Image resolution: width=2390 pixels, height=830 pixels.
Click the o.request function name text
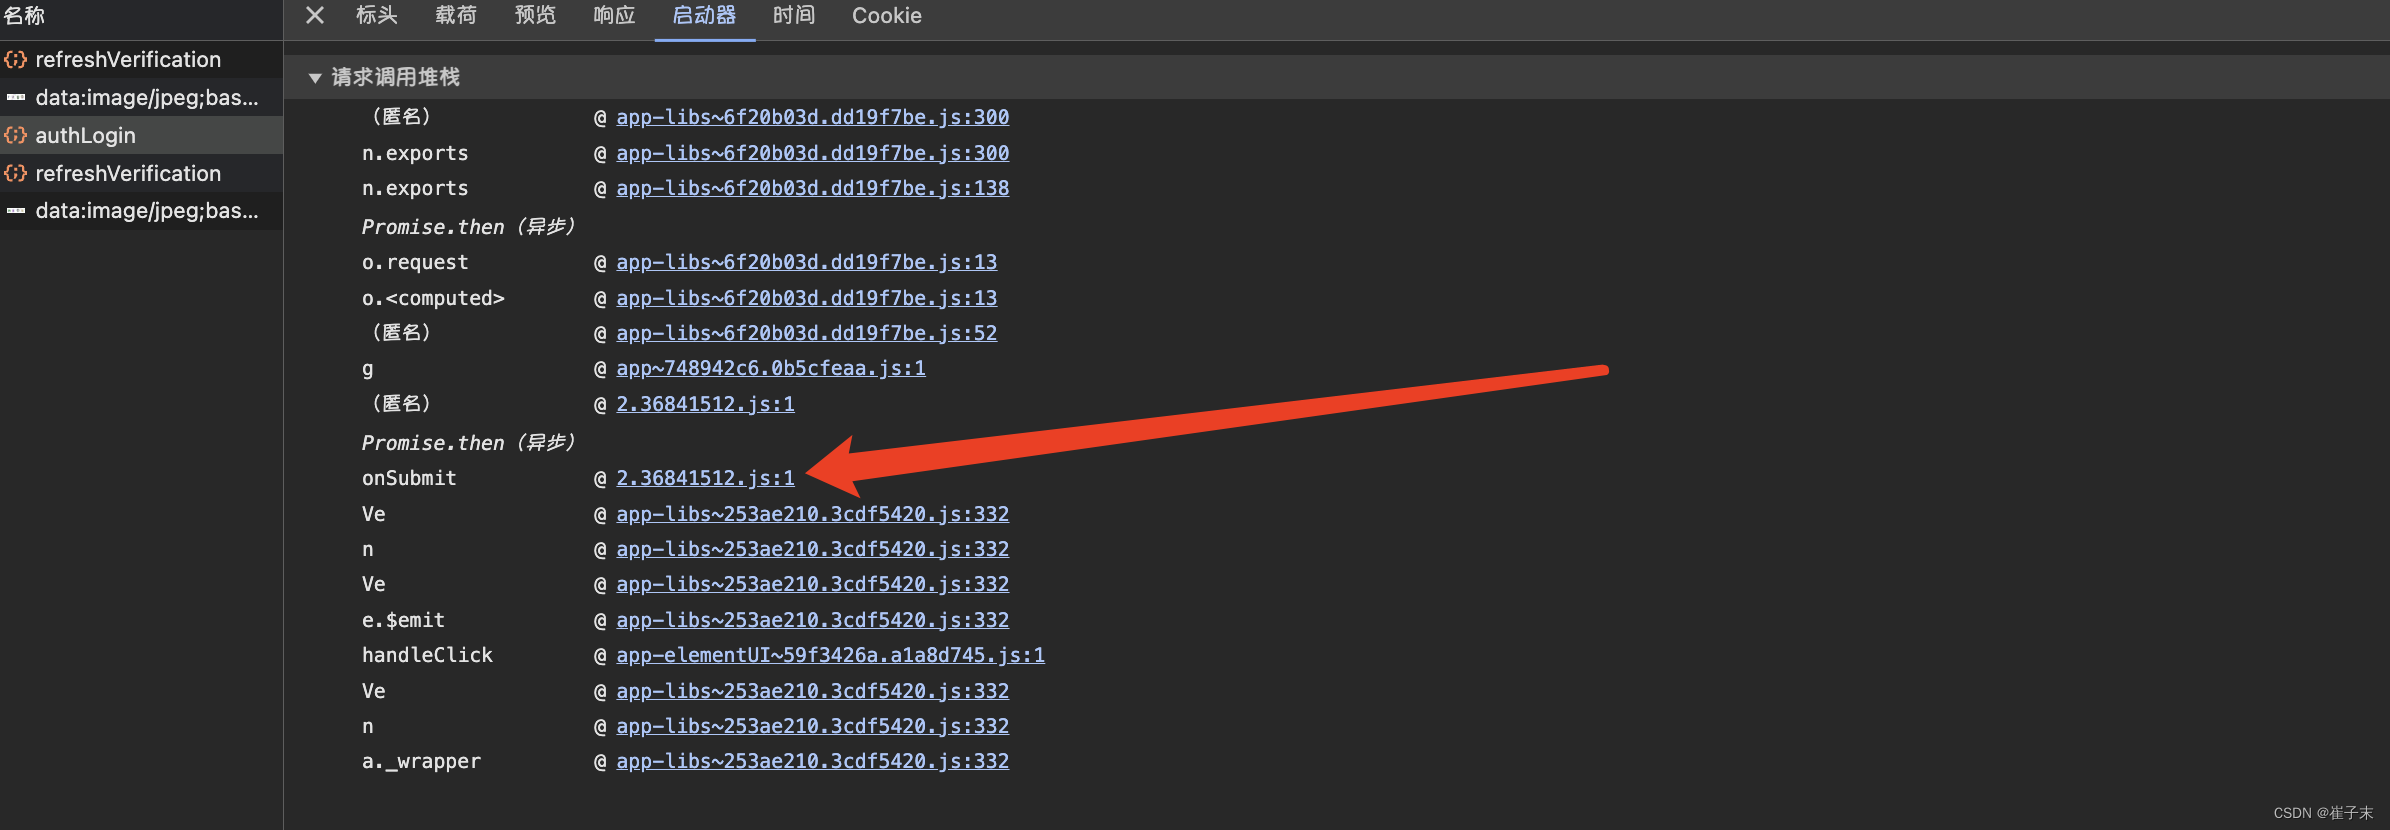point(415,262)
